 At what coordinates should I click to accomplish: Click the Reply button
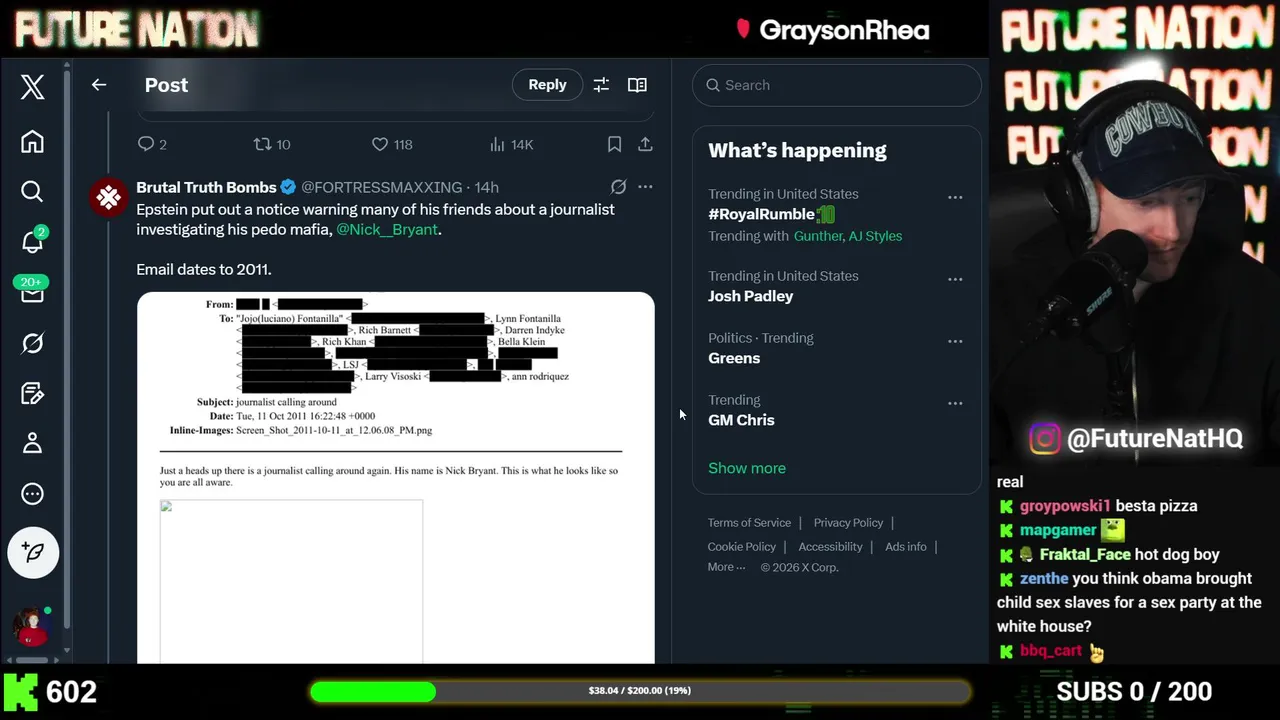[547, 85]
